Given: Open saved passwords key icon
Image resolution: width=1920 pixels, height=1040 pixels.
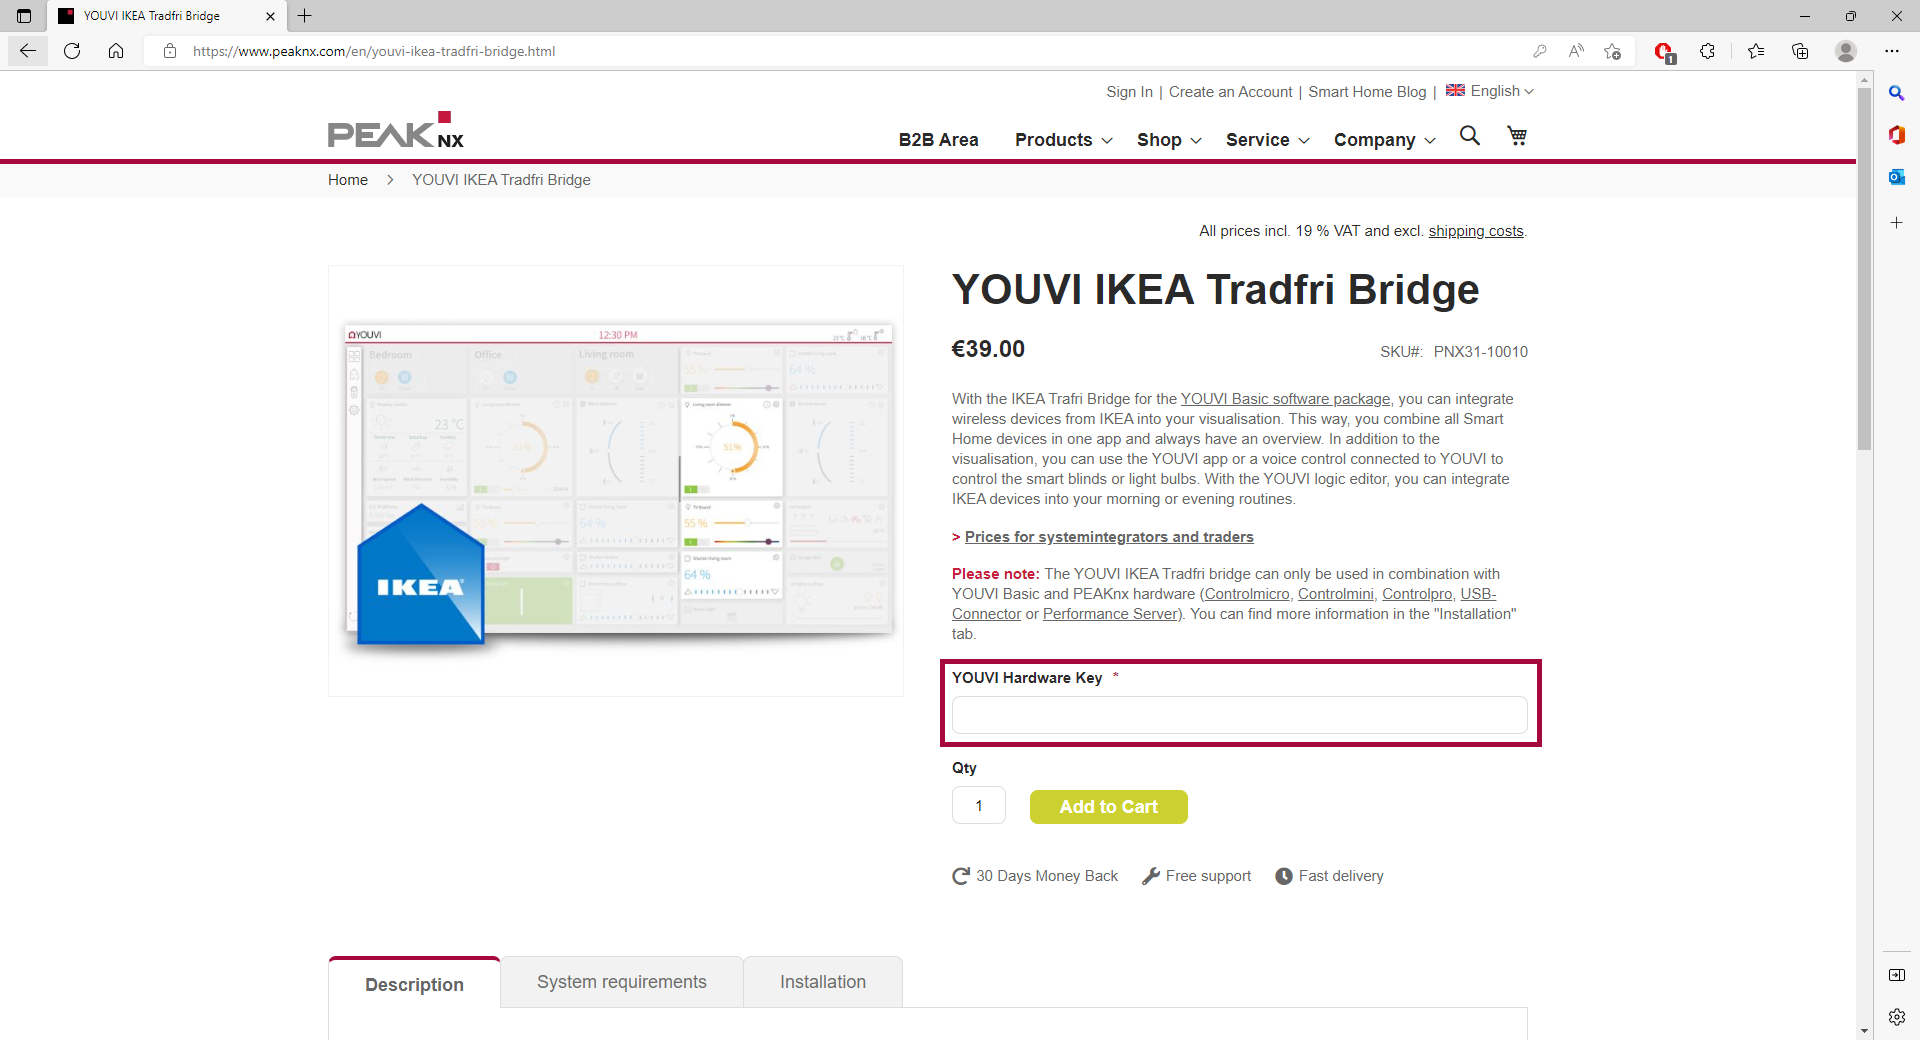Looking at the screenshot, I should tap(1540, 51).
